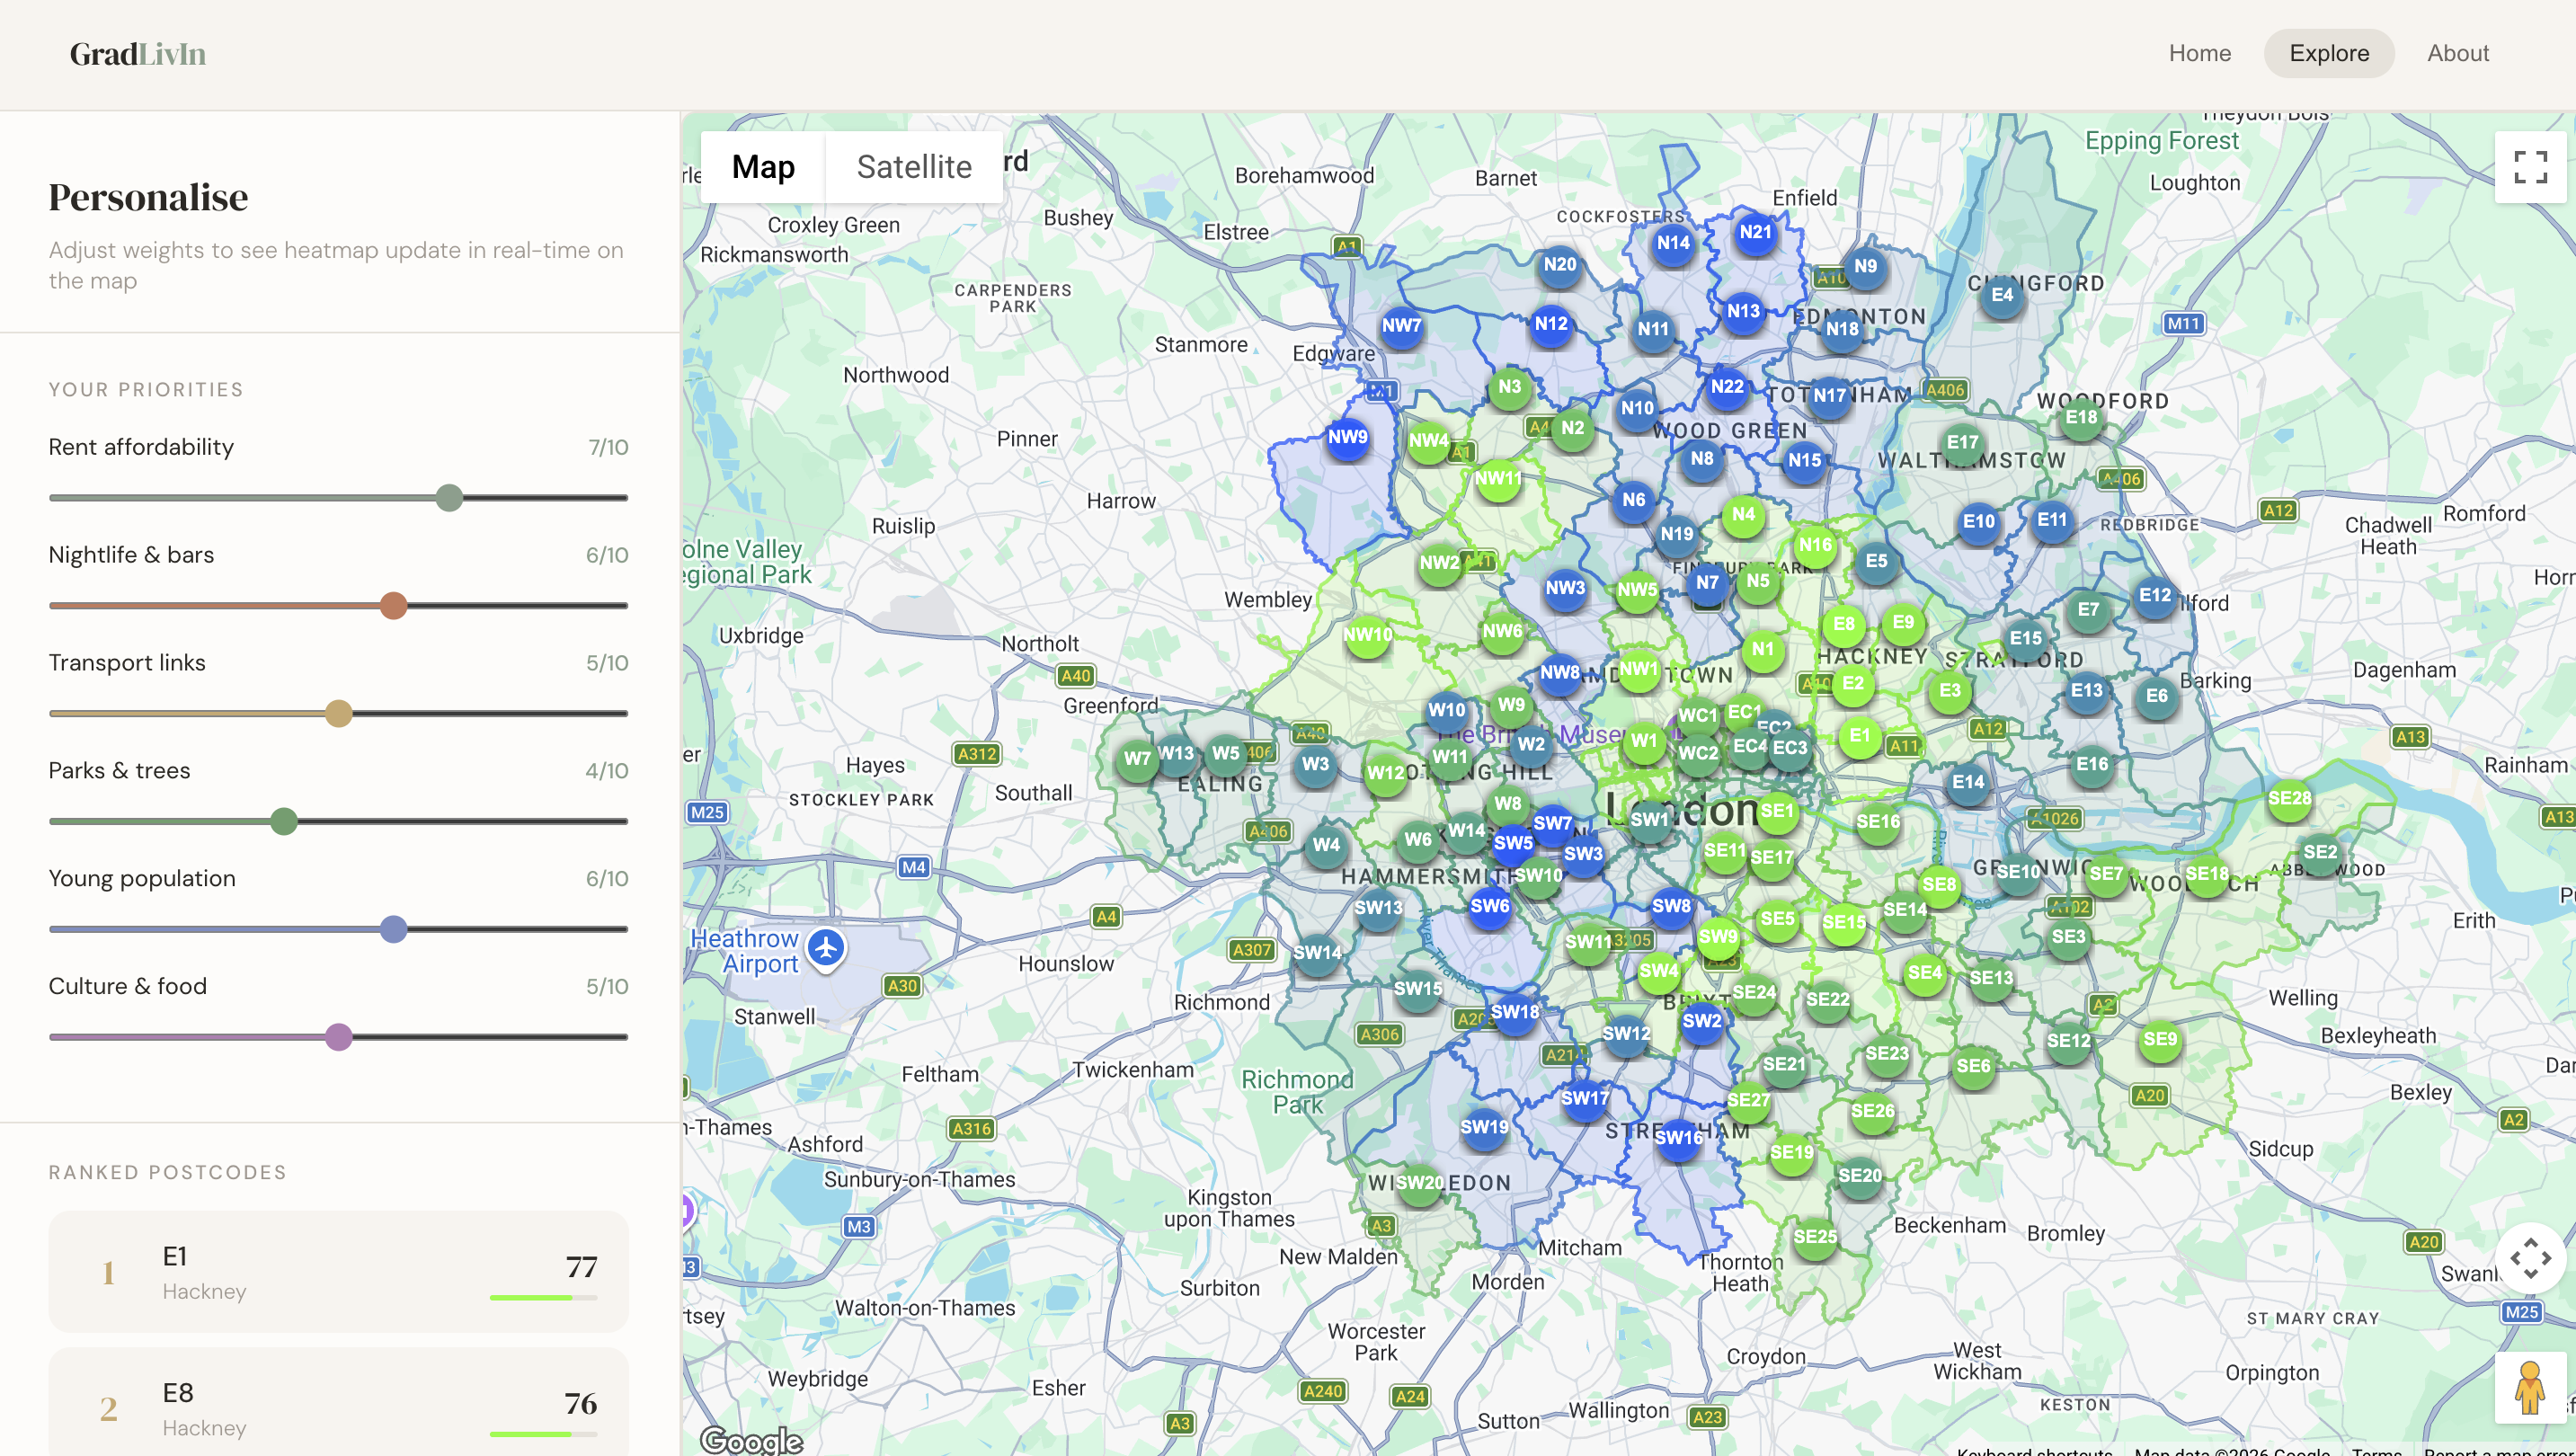This screenshot has width=2576, height=1456.
Task: Open the E1 Hackney ranked card
Action: [x=338, y=1271]
